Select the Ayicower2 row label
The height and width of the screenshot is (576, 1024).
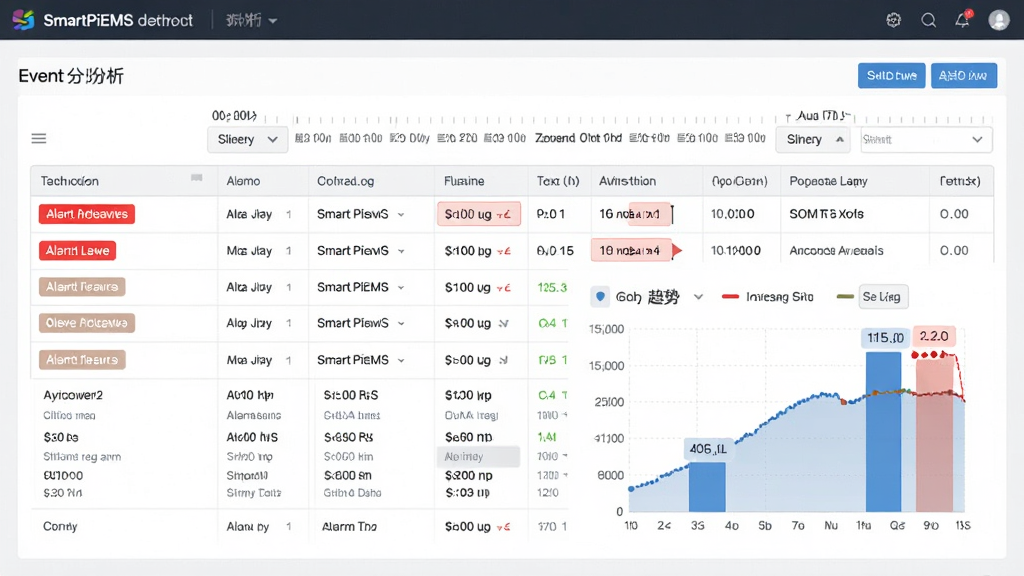(73, 395)
